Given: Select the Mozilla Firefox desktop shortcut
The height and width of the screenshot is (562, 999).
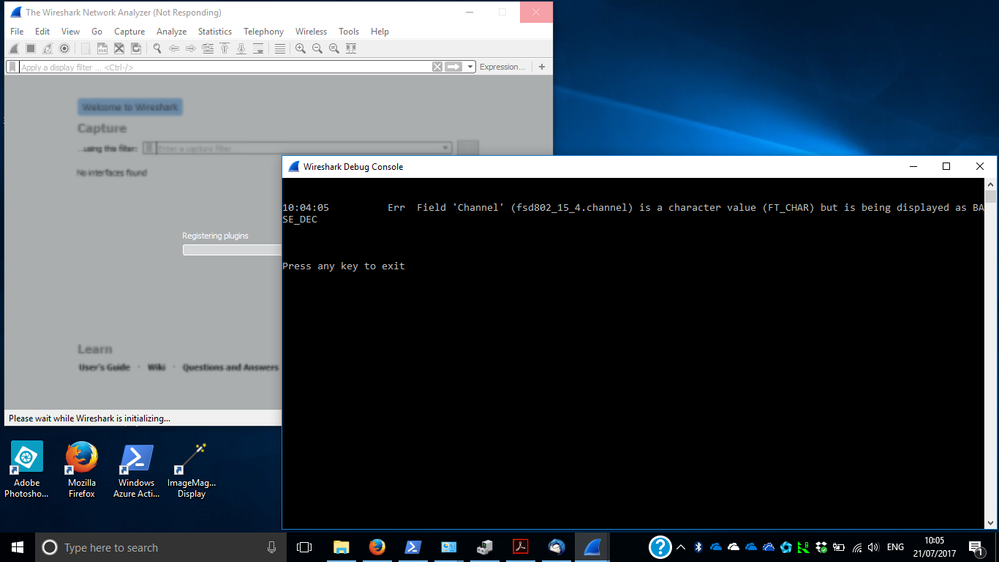Looking at the screenshot, I should tap(82, 470).
